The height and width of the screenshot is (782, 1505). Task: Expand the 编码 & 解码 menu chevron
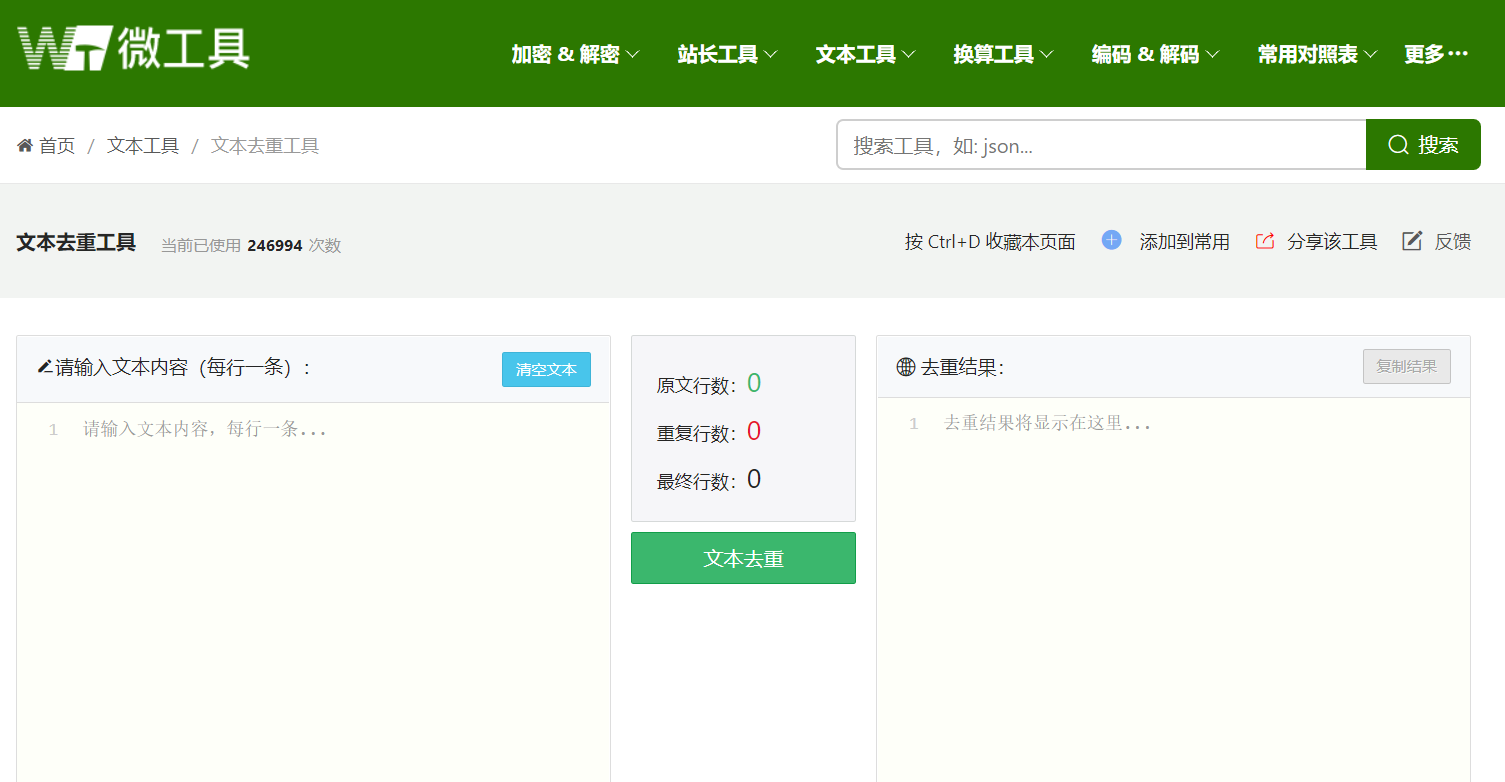(x=1212, y=54)
